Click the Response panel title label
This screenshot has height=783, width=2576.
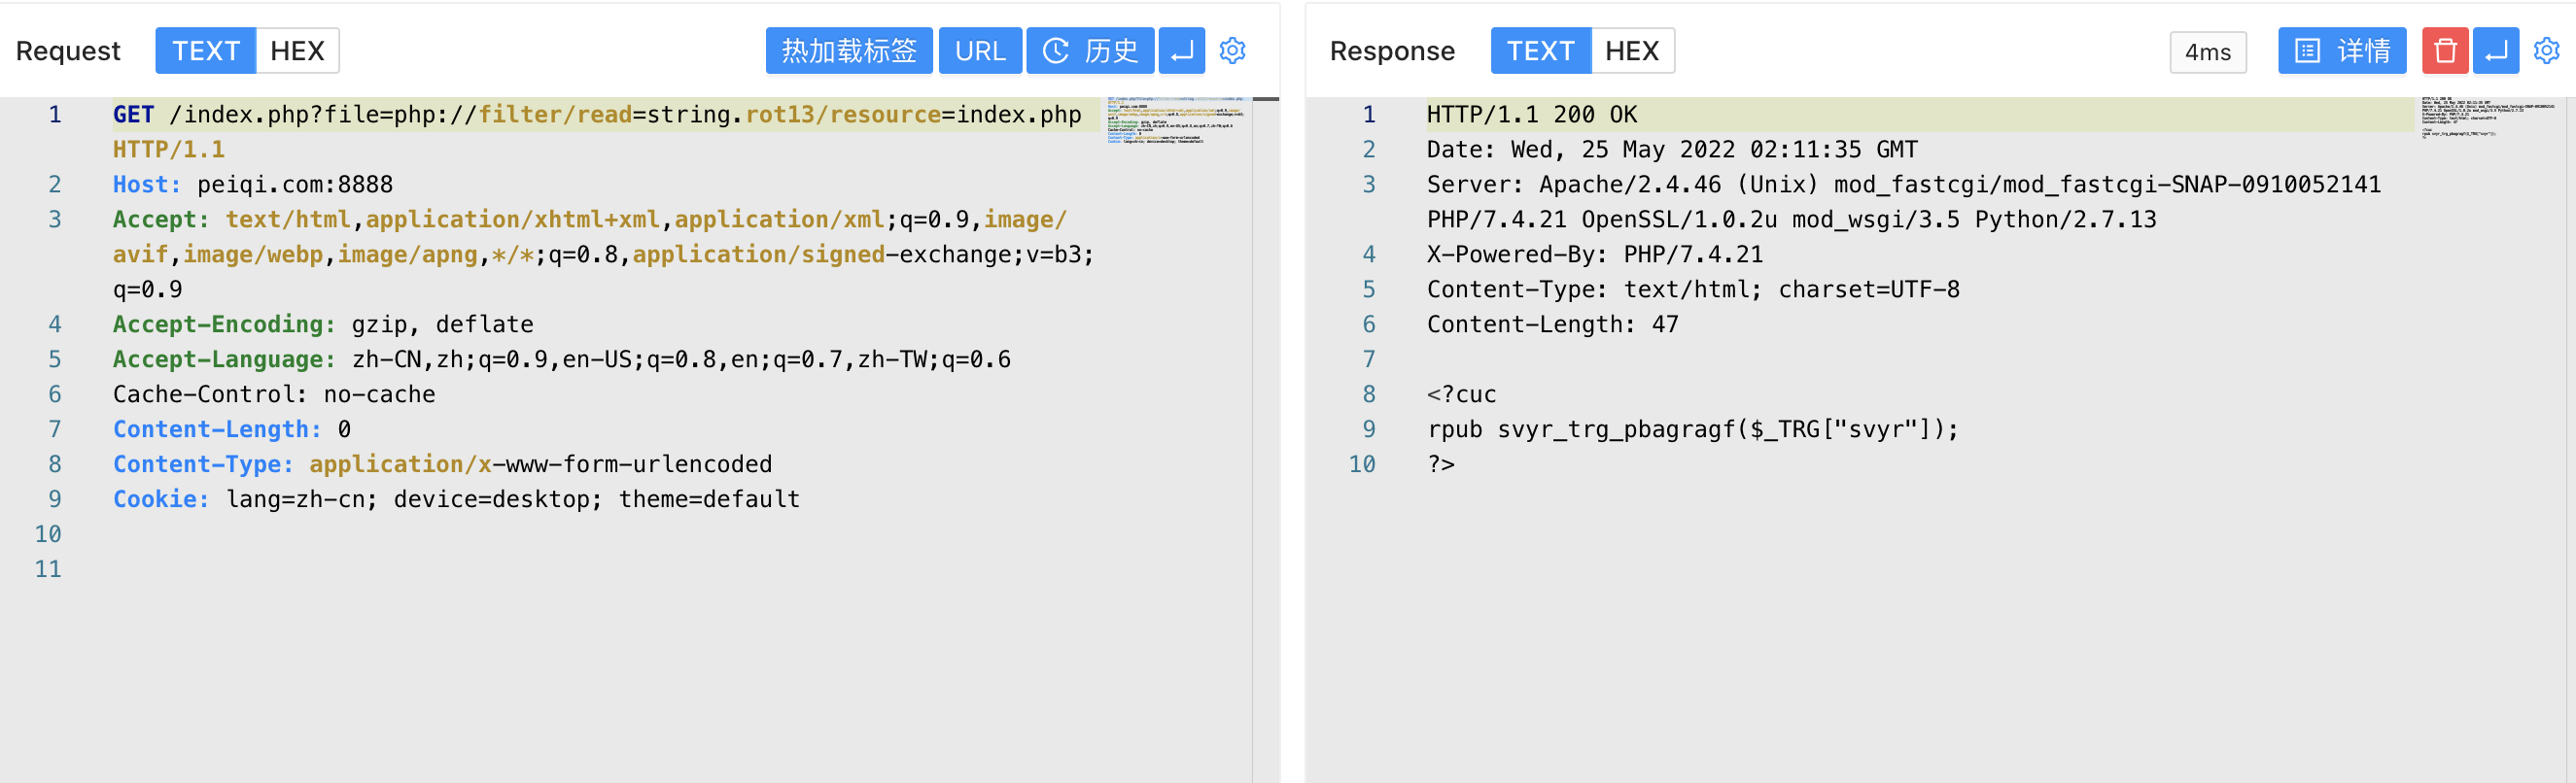(x=1392, y=51)
